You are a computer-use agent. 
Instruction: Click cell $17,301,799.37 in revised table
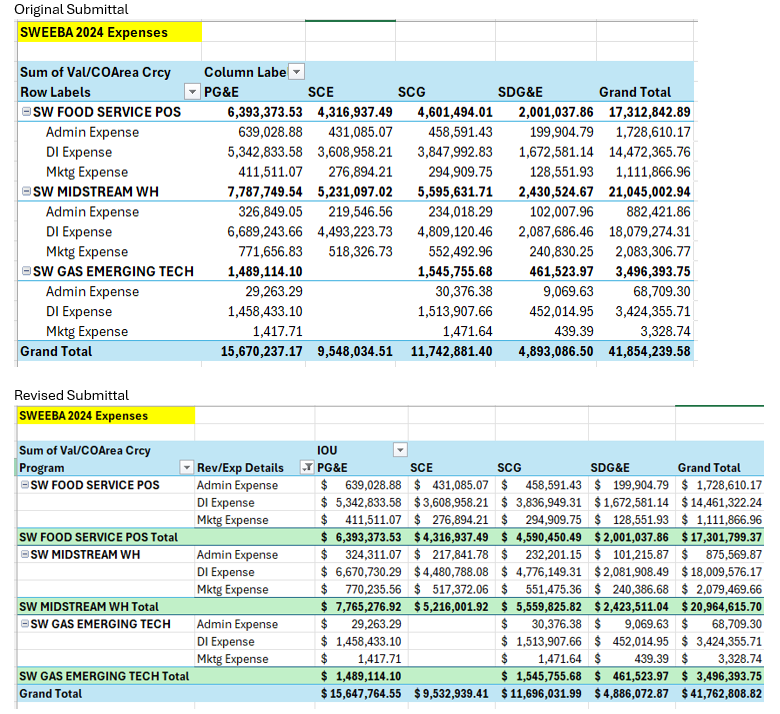721,537
